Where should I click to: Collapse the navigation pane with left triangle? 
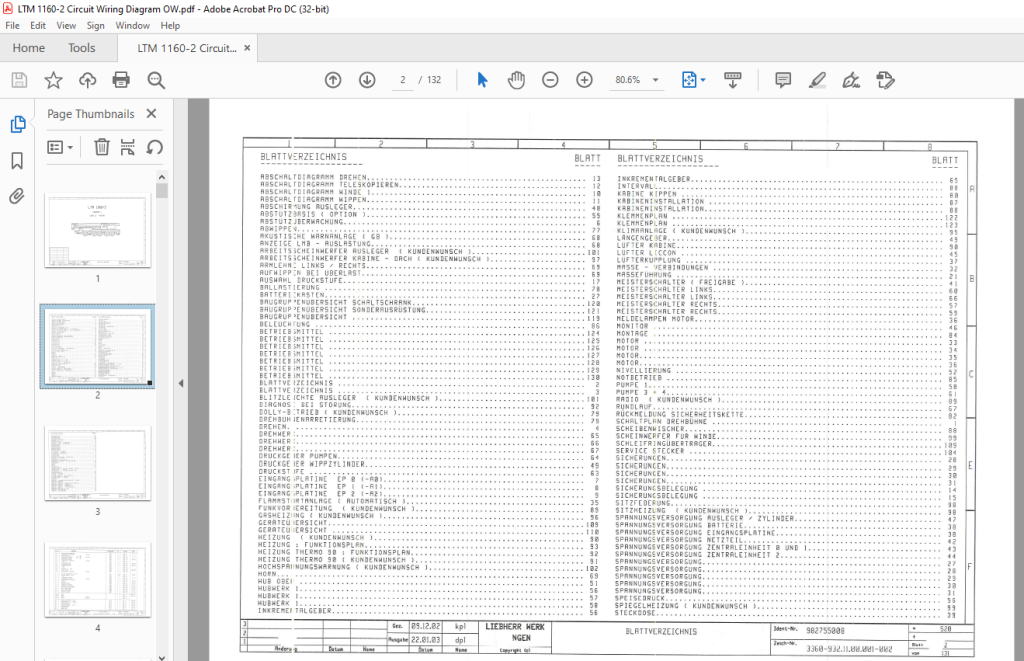point(181,383)
